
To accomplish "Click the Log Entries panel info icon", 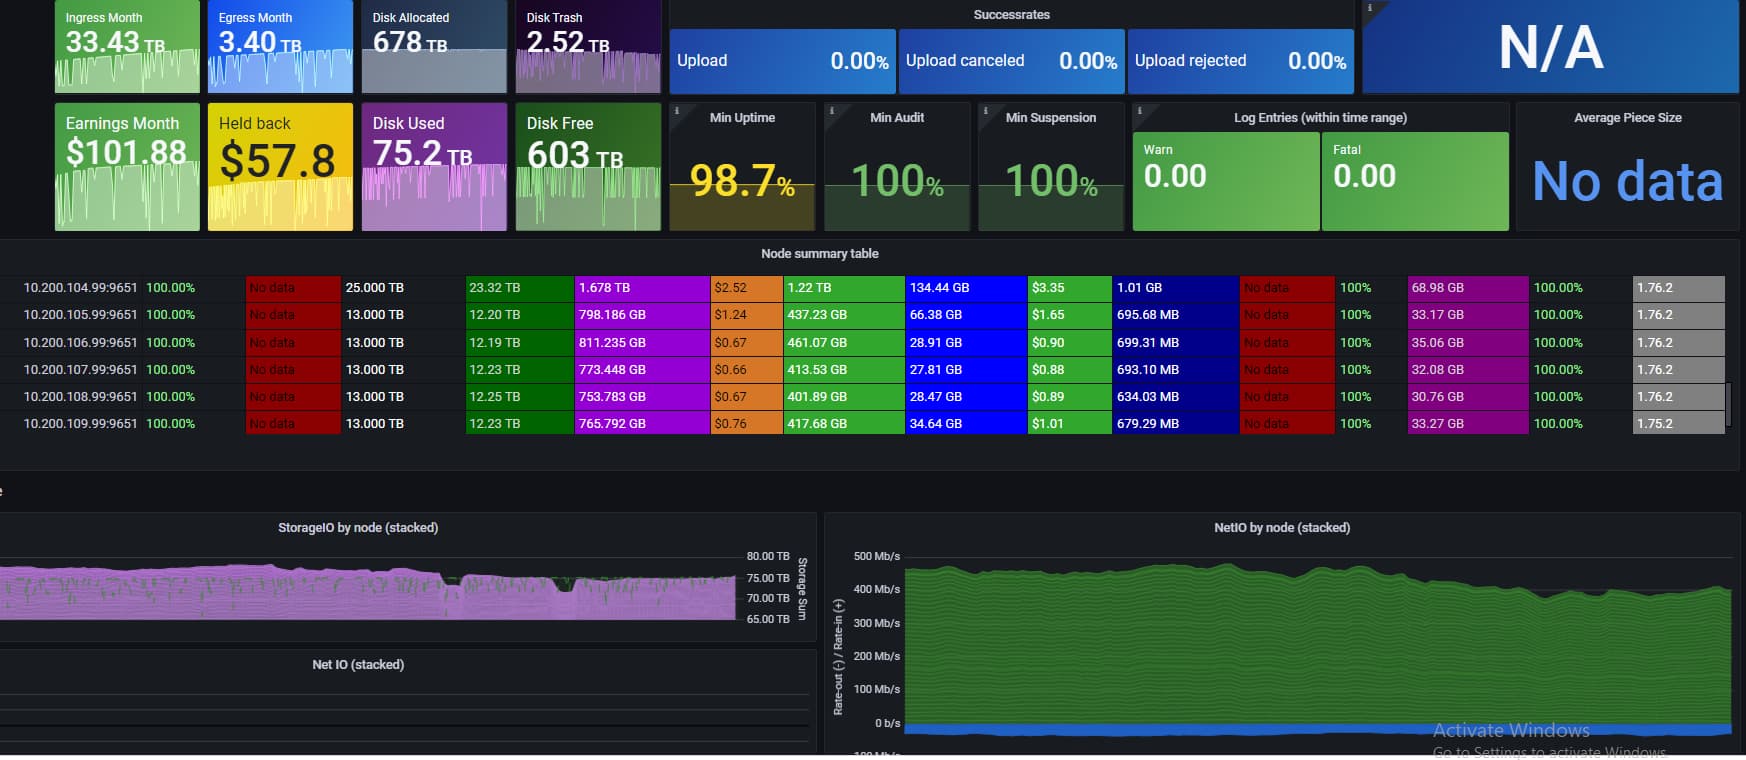I will pos(1139,111).
